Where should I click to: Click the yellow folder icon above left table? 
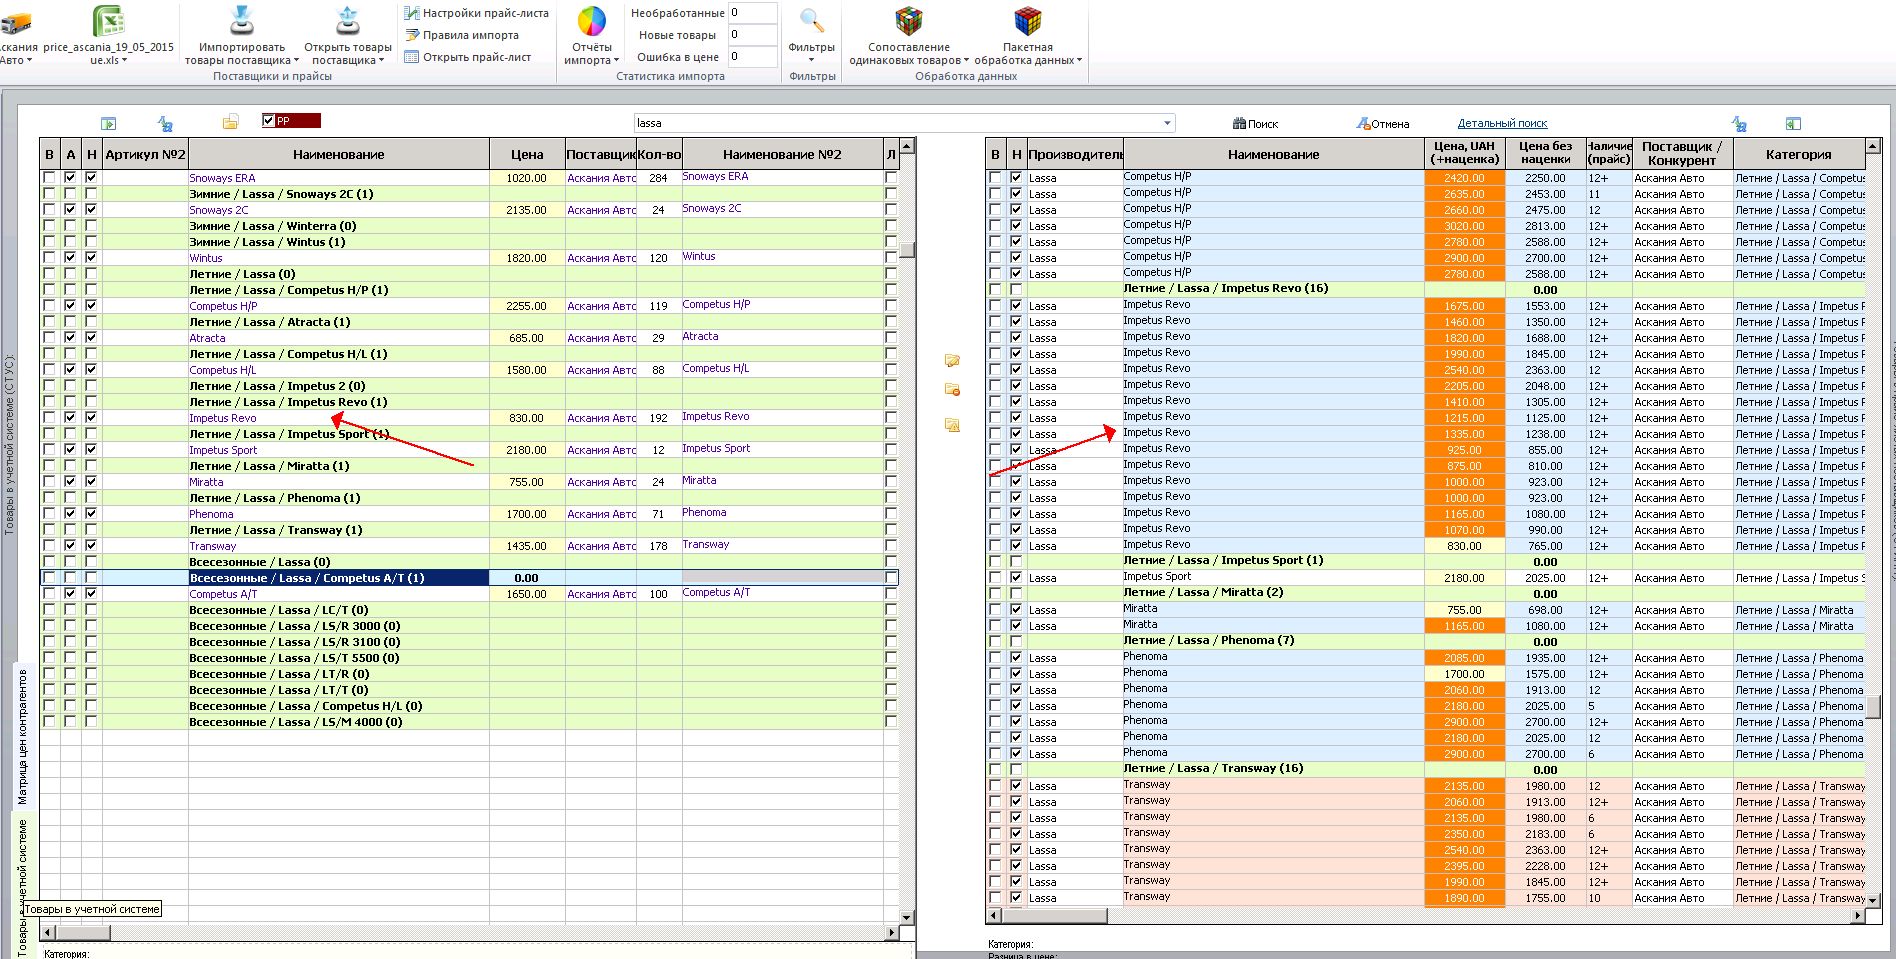tap(230, 122)
